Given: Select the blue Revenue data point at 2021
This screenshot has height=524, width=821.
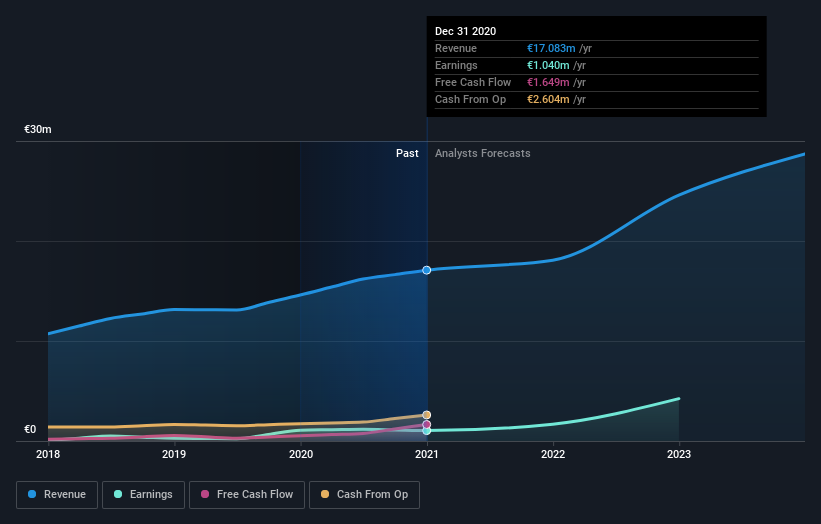Looking at the screenshot, I should pos(427,270).
